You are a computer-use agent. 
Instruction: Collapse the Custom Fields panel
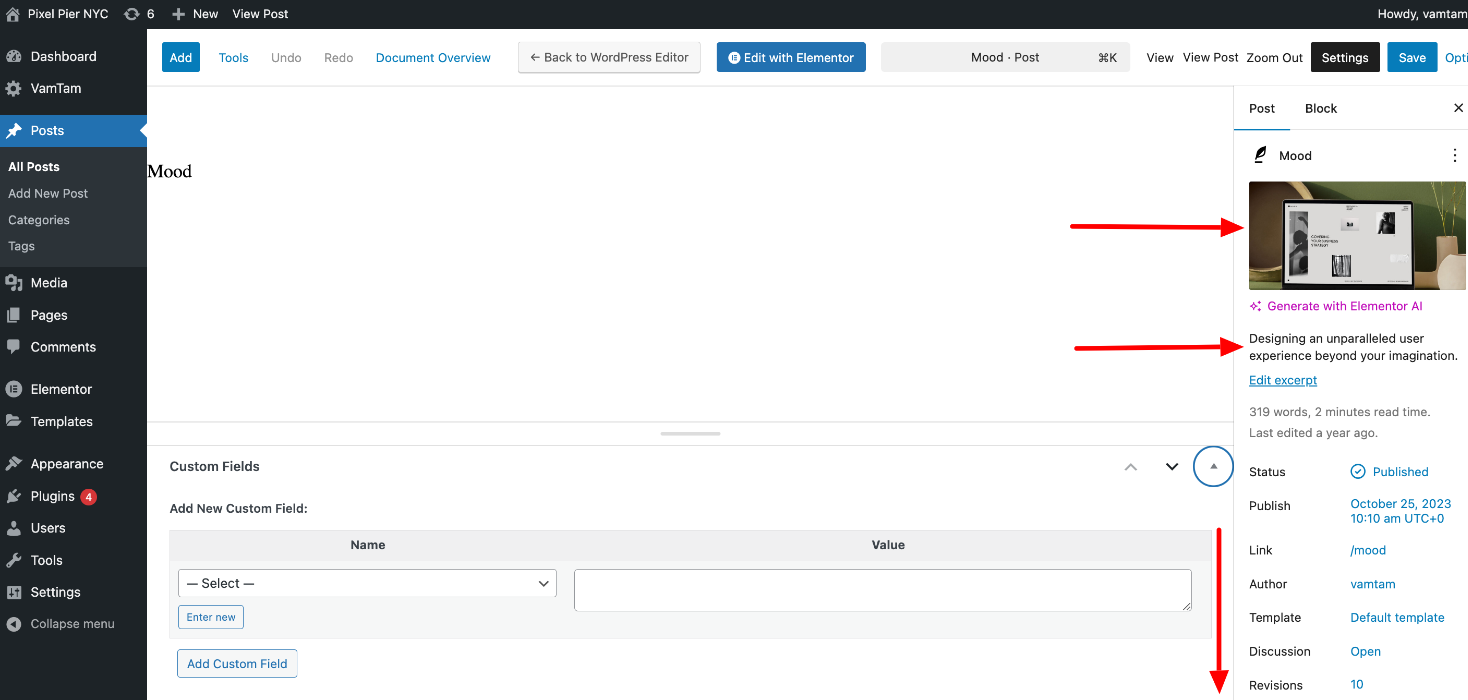click(1213, 467)
